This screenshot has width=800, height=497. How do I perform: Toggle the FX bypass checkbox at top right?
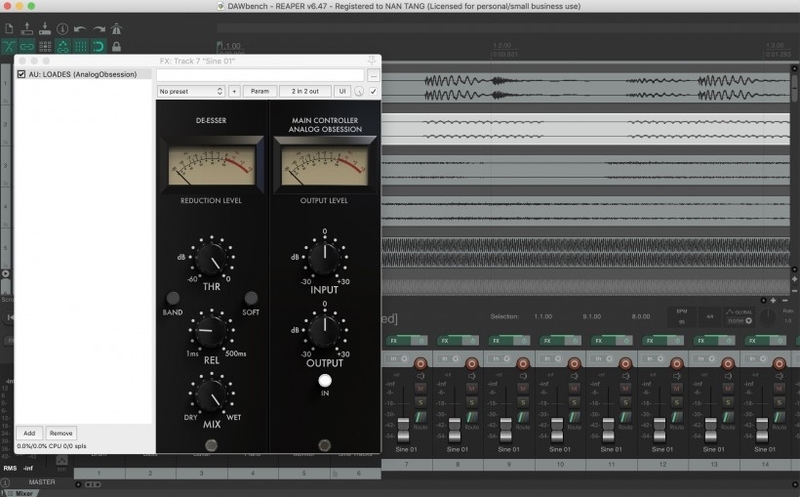[x=373, y=91]
